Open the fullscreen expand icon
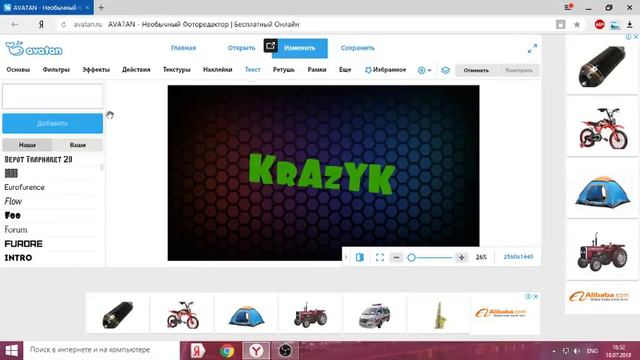The height and width of the screenshot is (360, 640). pyautogui.click(x=532, y=49)
